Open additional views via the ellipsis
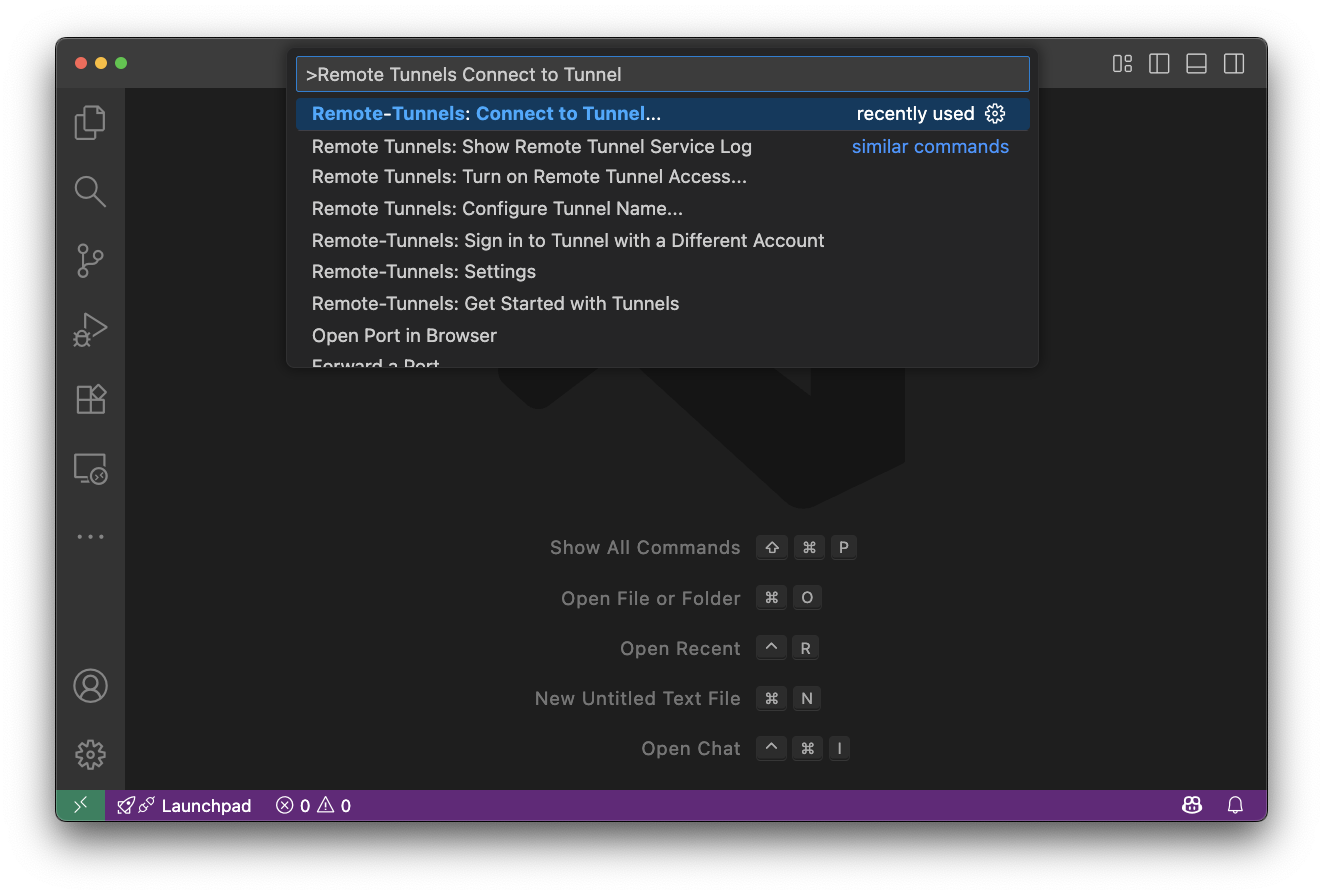 click(x=90, y=536)
